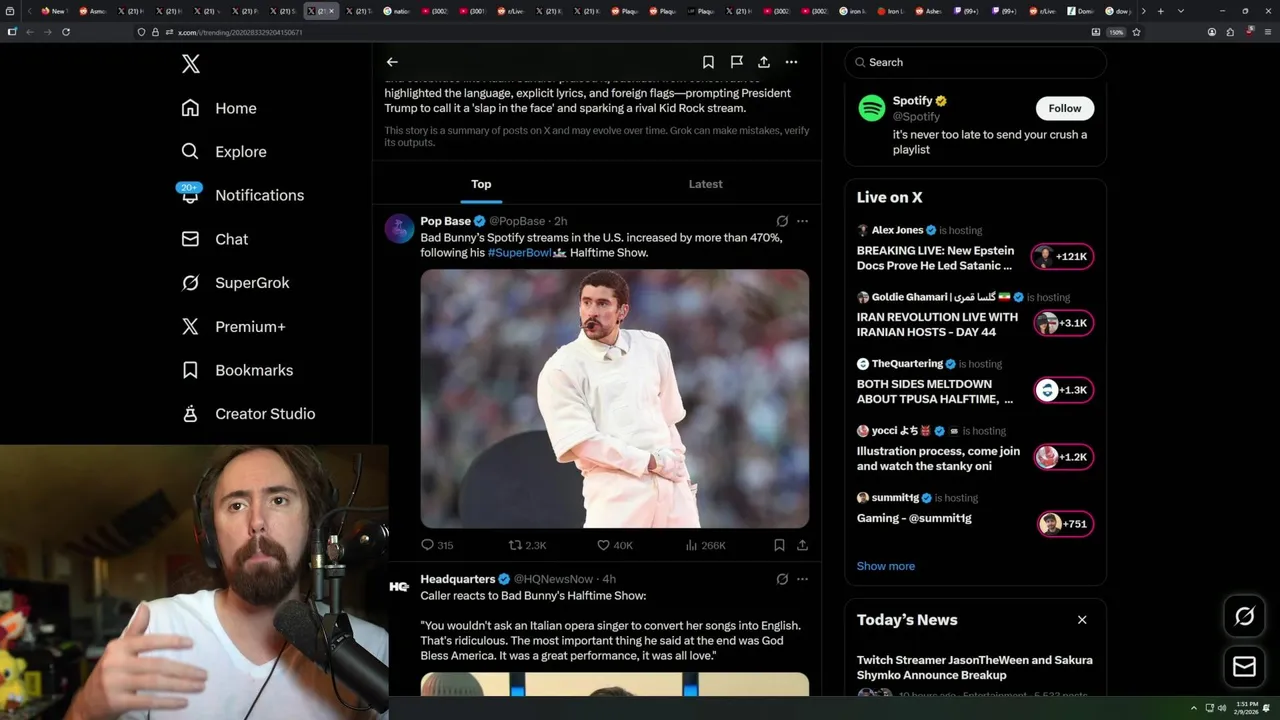The image size is (1280, 720).
Task: Flag the story with the report icon
Action: (x=736, y=62)
